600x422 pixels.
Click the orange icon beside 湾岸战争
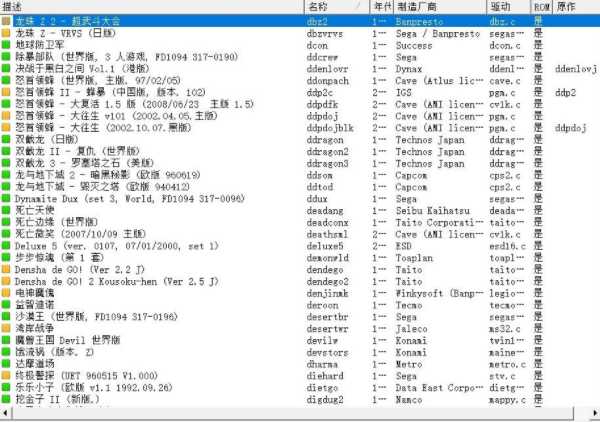(6, 328)
